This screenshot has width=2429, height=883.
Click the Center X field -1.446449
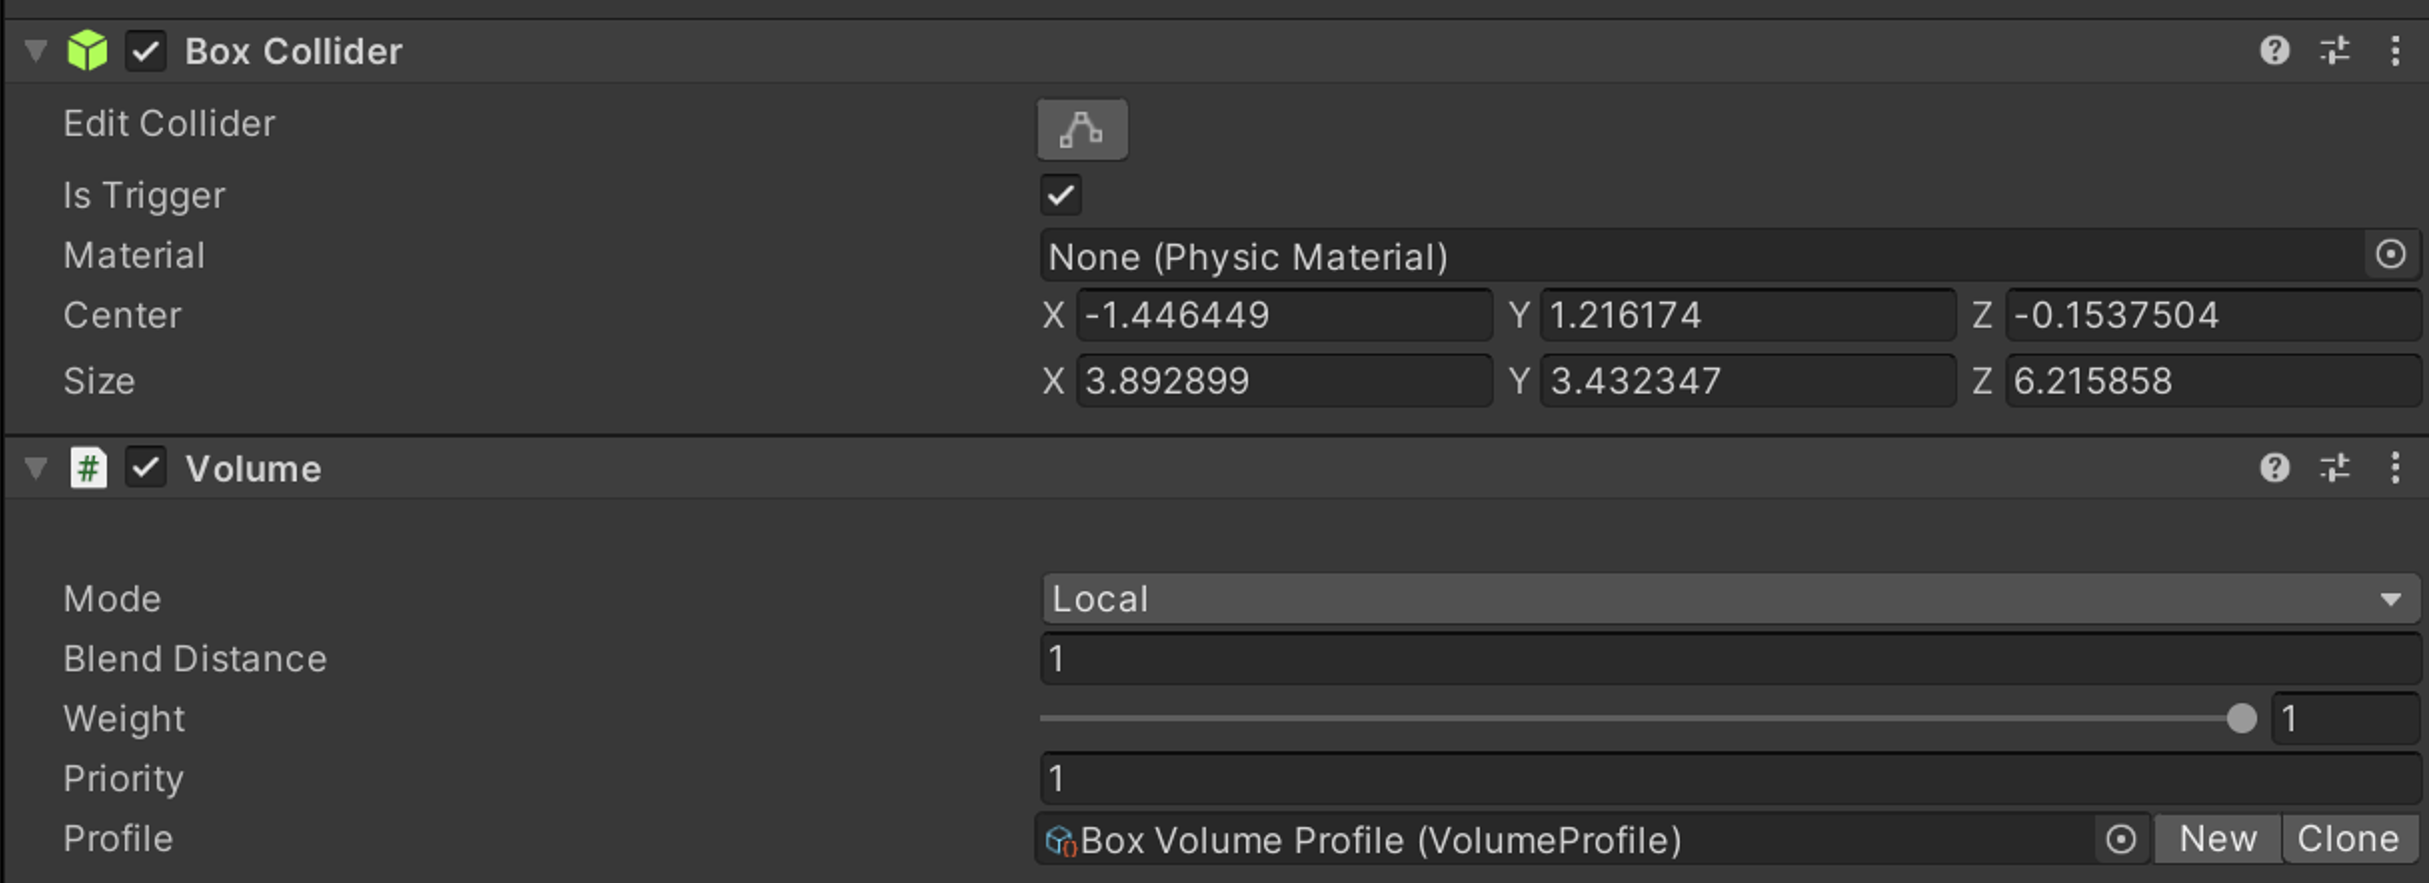point(1284,316)
